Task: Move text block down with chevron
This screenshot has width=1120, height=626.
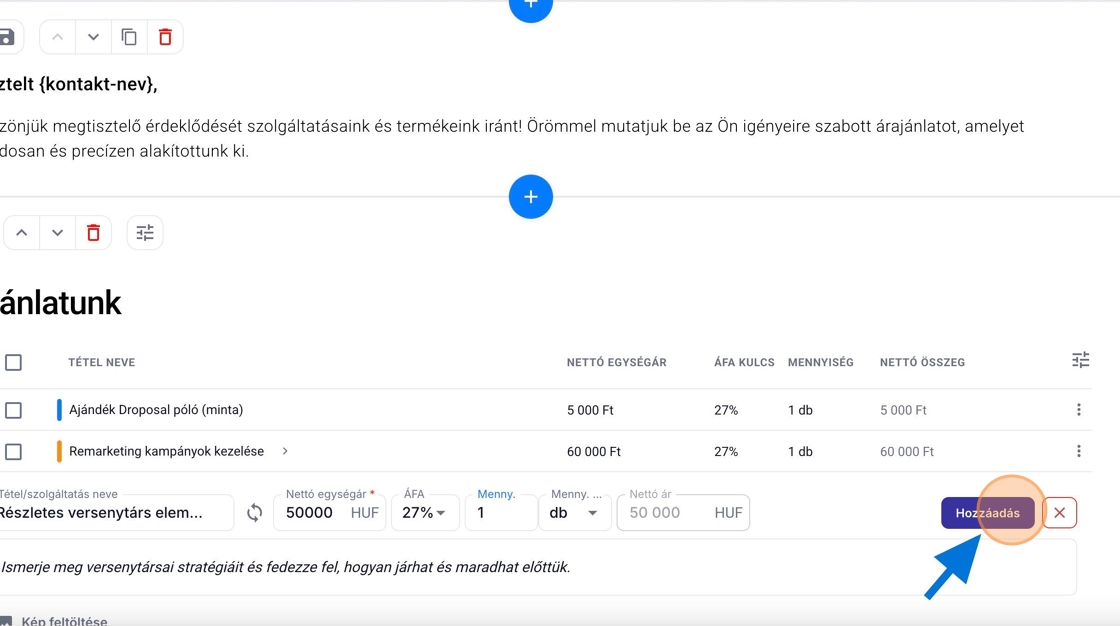Action: coord(93,37)
